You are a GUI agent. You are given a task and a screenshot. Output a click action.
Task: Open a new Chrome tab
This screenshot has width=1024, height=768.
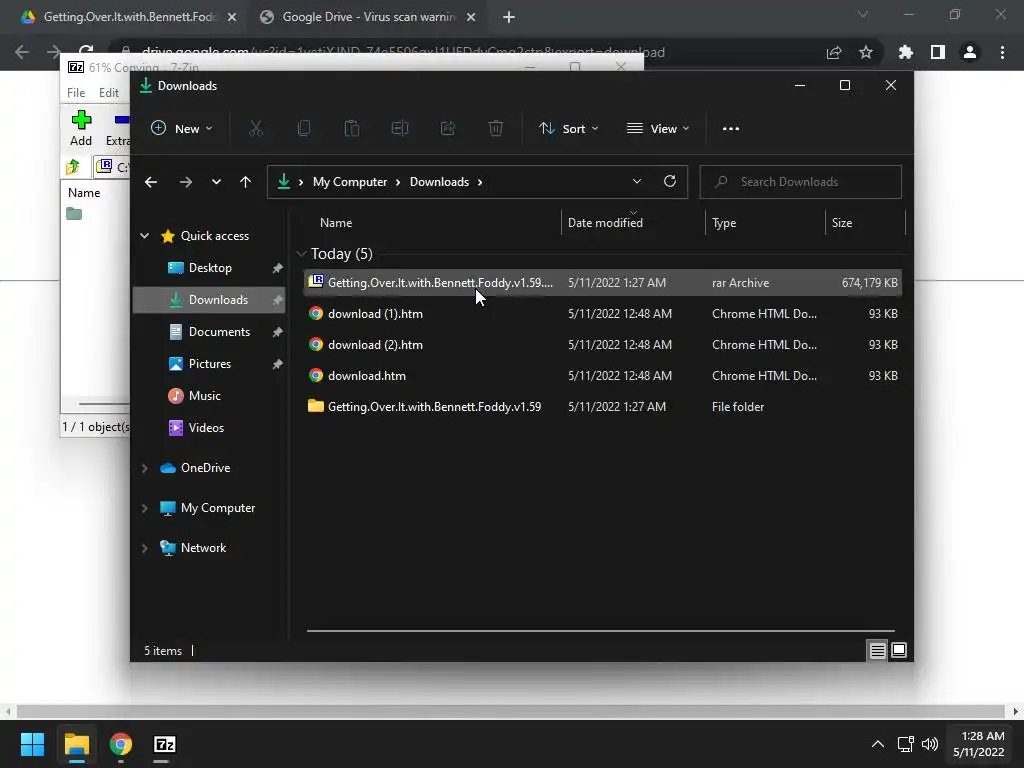pyautogui.click(x=509, y=17)
